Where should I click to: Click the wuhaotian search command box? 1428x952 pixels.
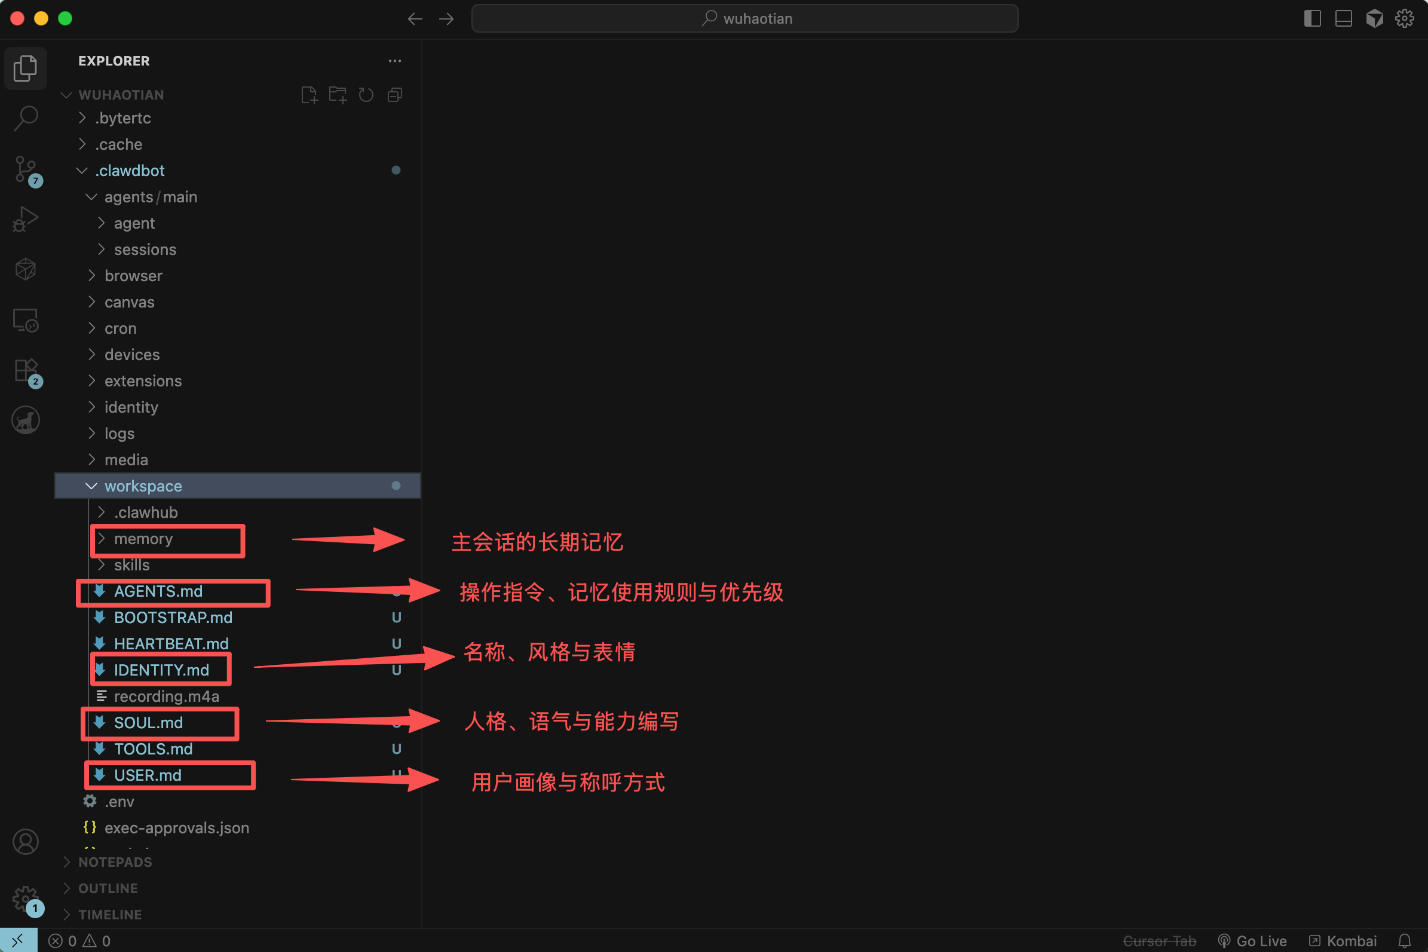(x=745, y=19)
